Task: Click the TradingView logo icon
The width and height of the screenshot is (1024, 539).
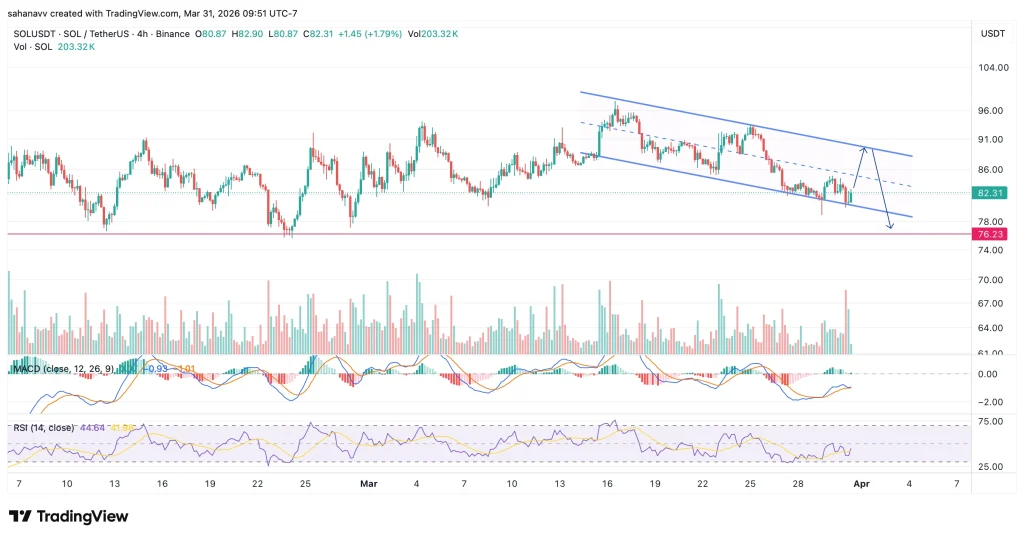Action: (20, 516)
